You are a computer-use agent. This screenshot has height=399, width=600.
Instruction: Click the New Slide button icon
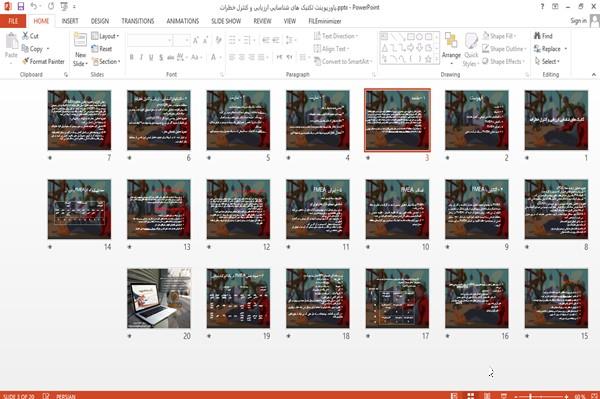click(80, 41)
